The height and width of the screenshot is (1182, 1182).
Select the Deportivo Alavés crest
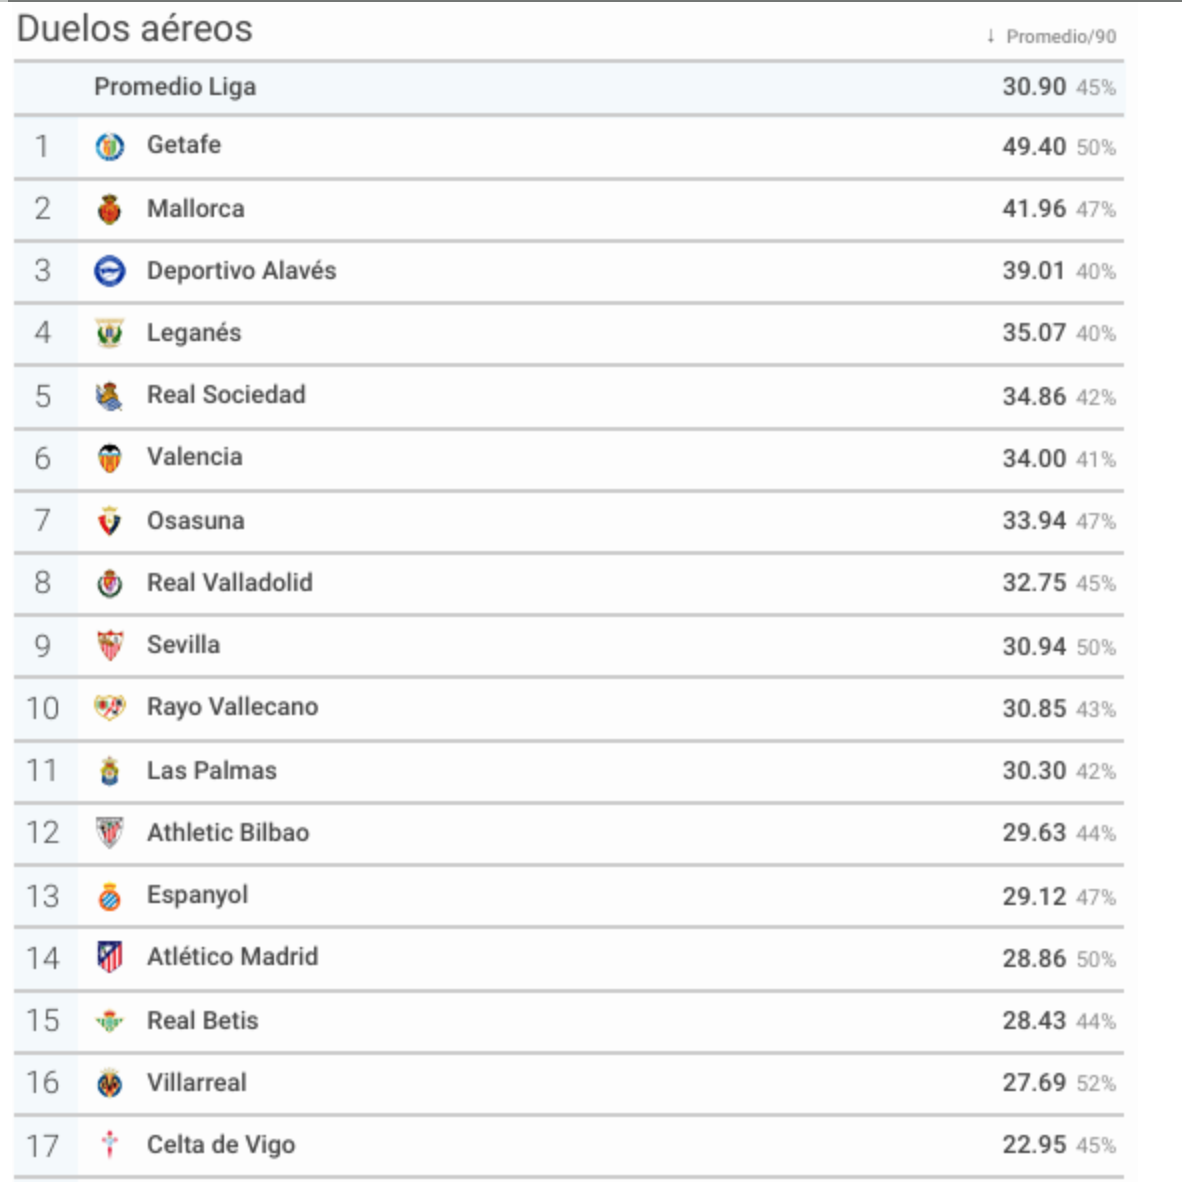tap(109, 271)
